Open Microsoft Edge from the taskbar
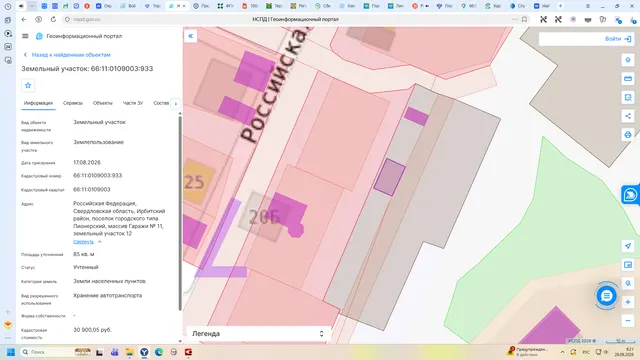Viewport: 640px width, 360px height. point(159,352)
